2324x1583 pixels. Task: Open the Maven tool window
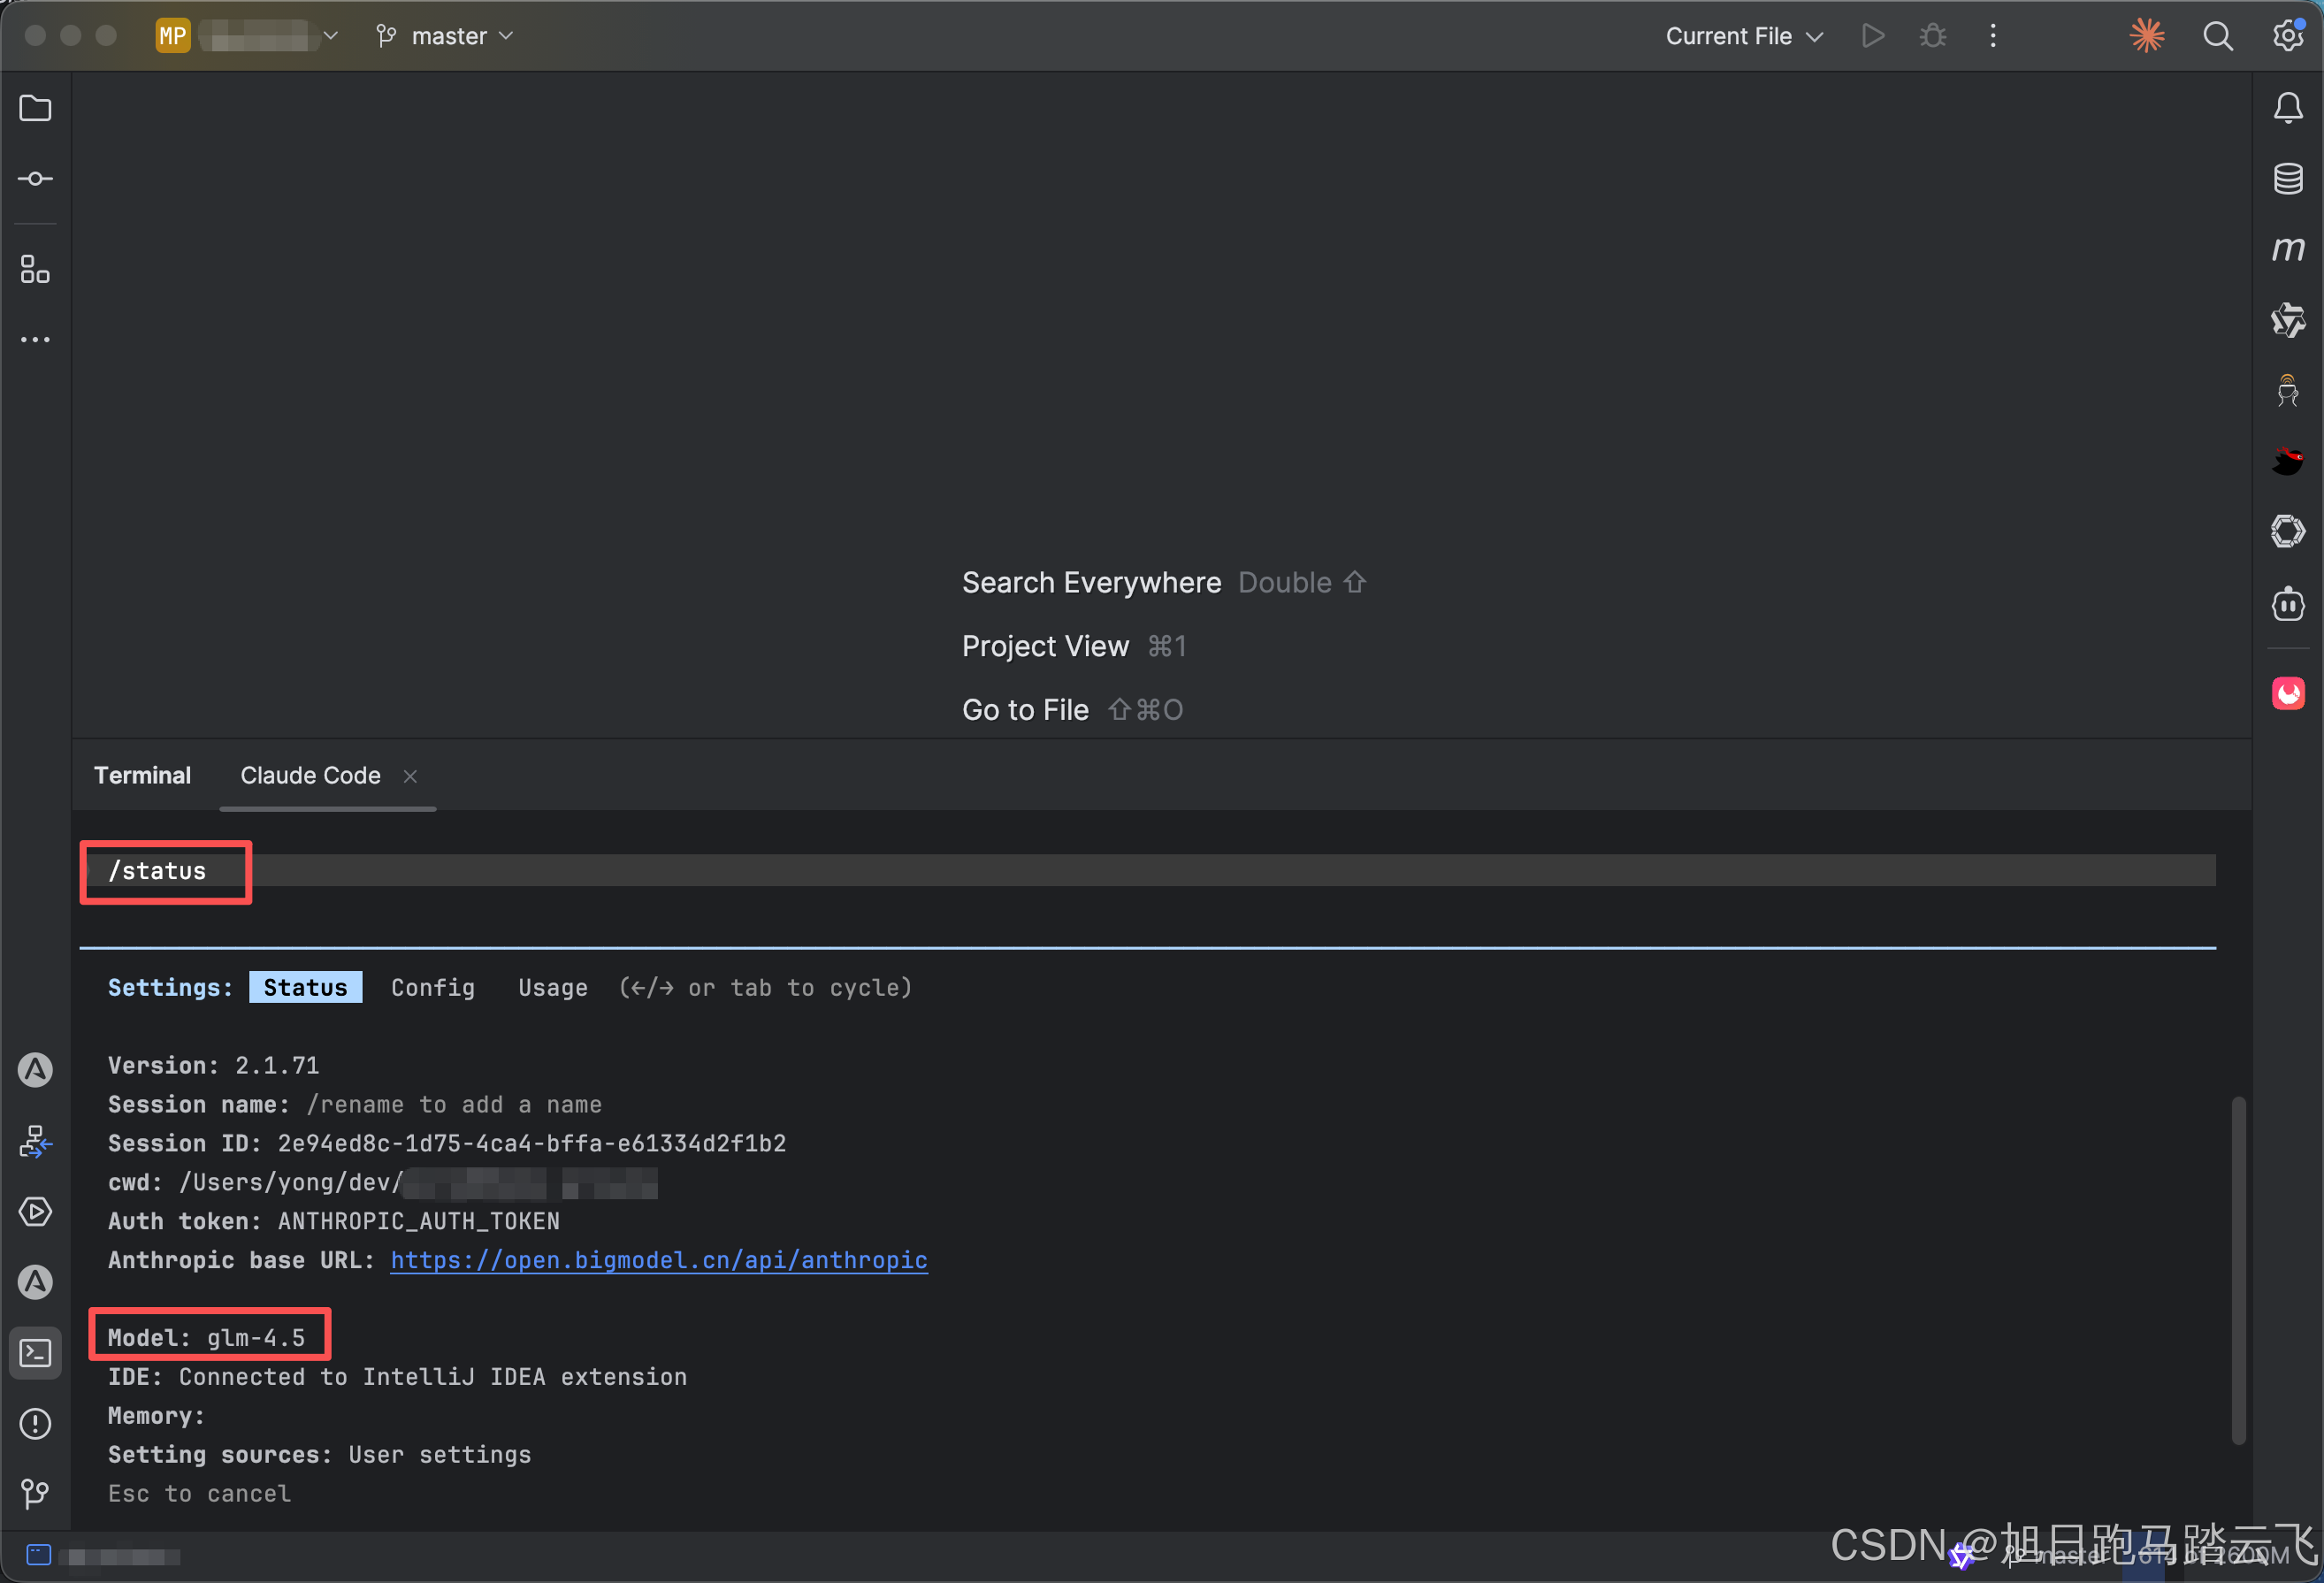[2287, 249]
